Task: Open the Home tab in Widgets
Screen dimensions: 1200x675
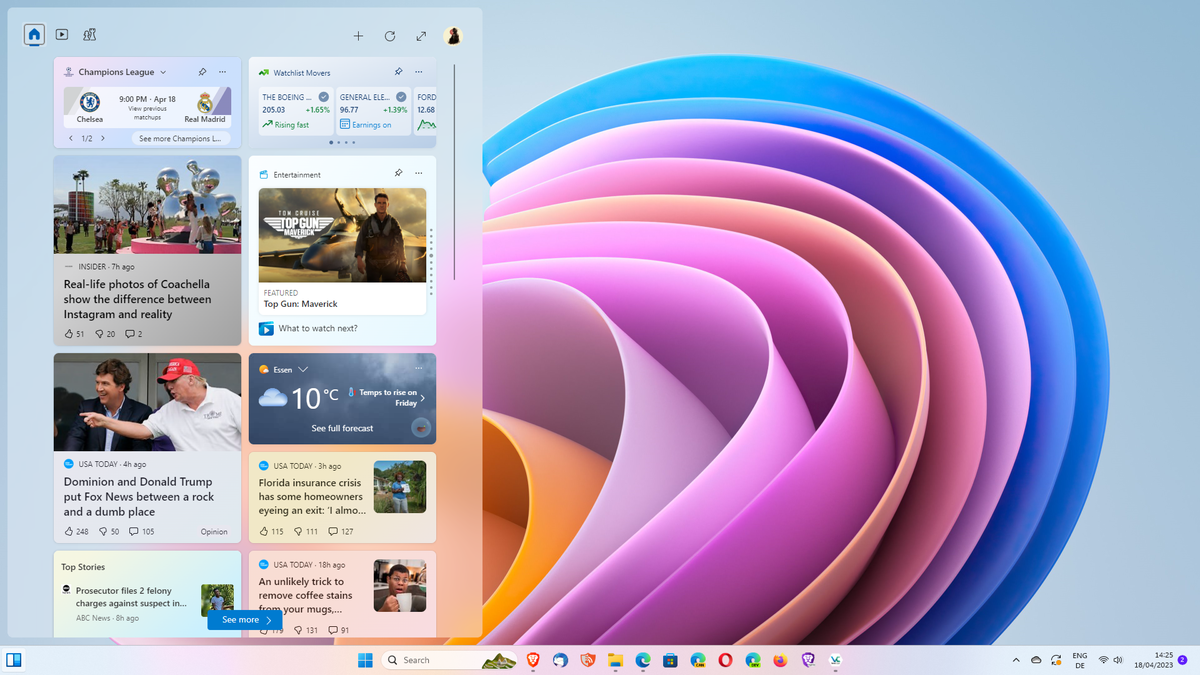Action: pos(35,34)
